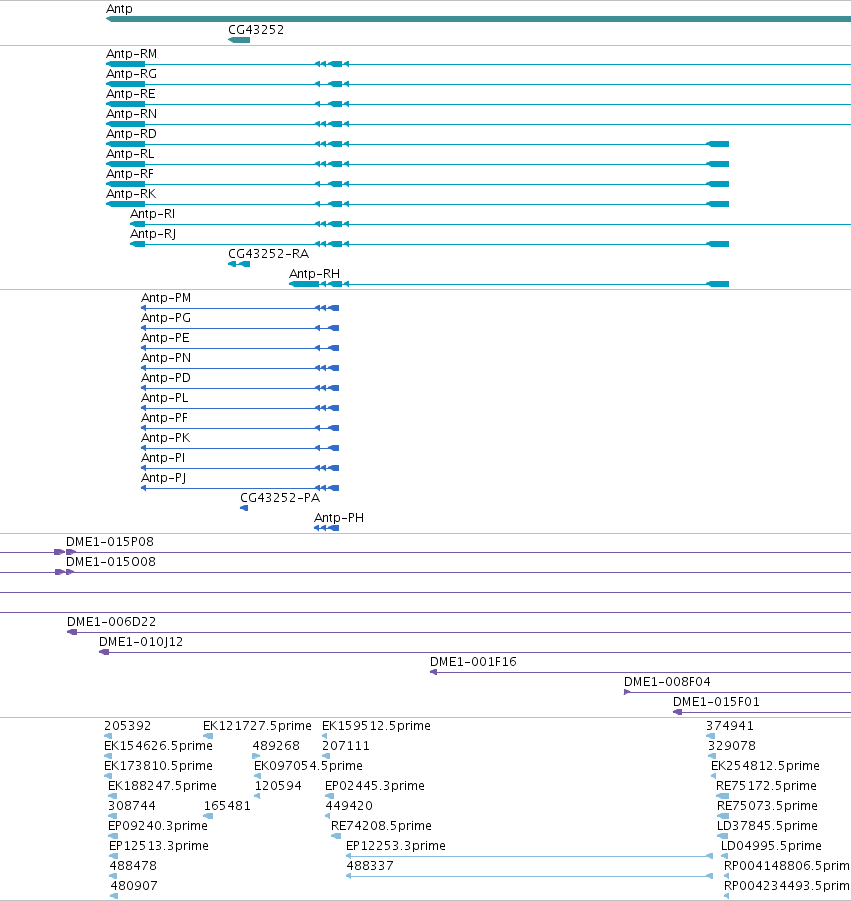Select transcript Antp-RG label

pos(131,74)
